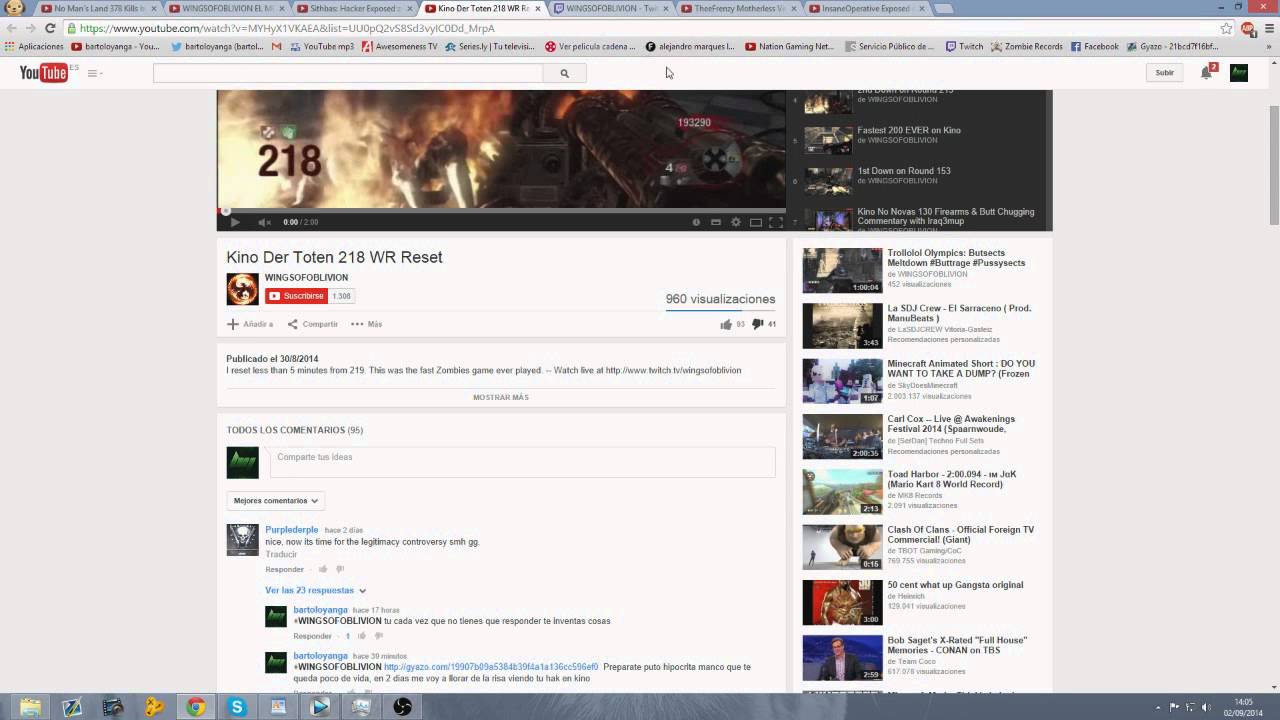Image resolution: width=1280 pixels, height=720 pixels.
Task: Mute the video with the speaker icon
Action: 264,222
